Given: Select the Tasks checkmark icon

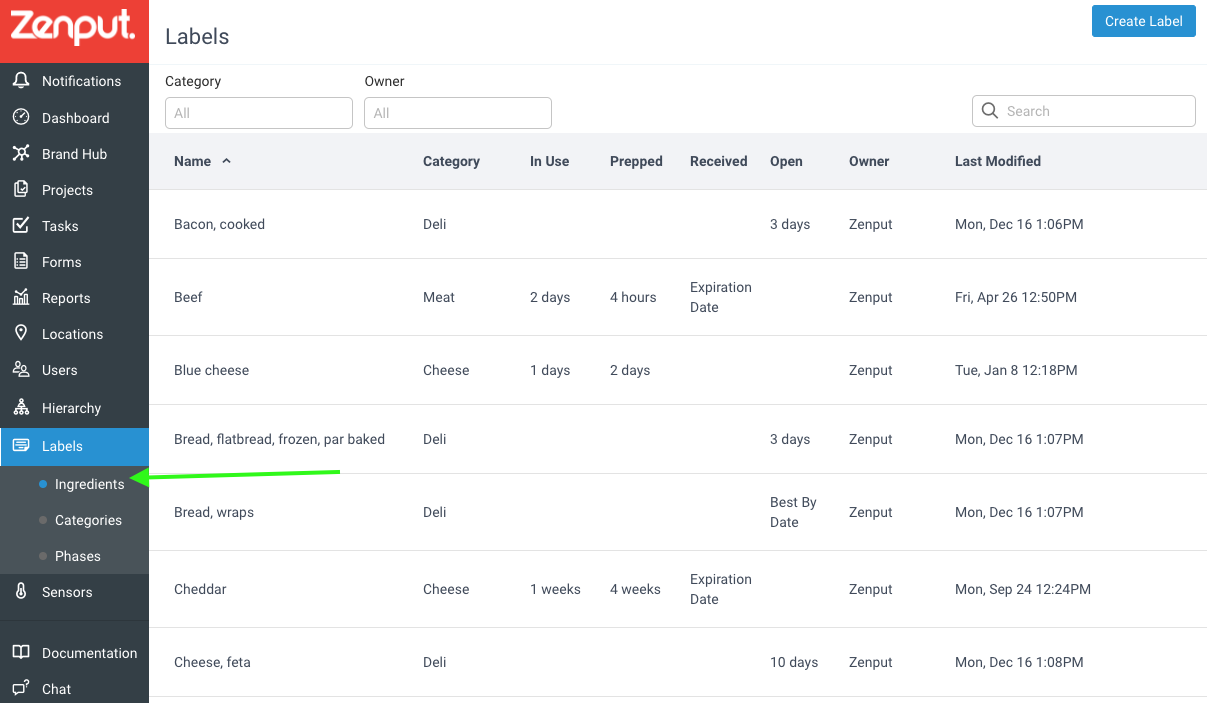Looking at the screenshot, I should click(x=21, y=225).
